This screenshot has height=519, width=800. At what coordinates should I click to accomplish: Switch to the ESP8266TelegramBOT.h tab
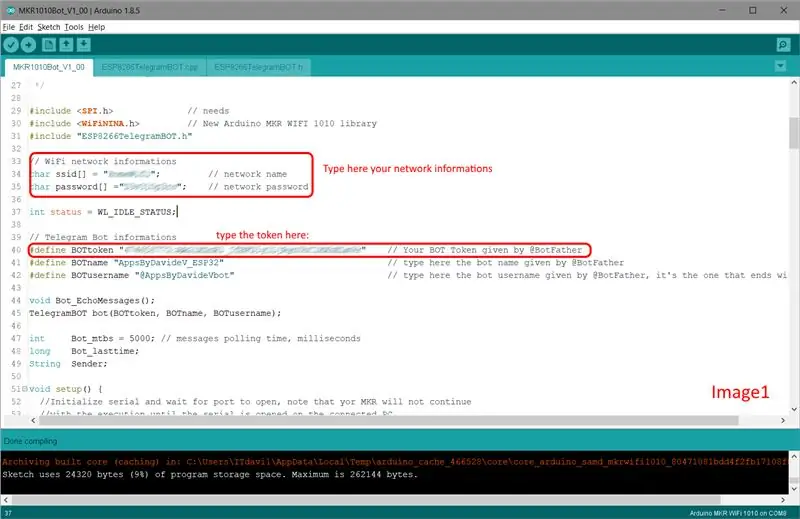pos(258,67)
